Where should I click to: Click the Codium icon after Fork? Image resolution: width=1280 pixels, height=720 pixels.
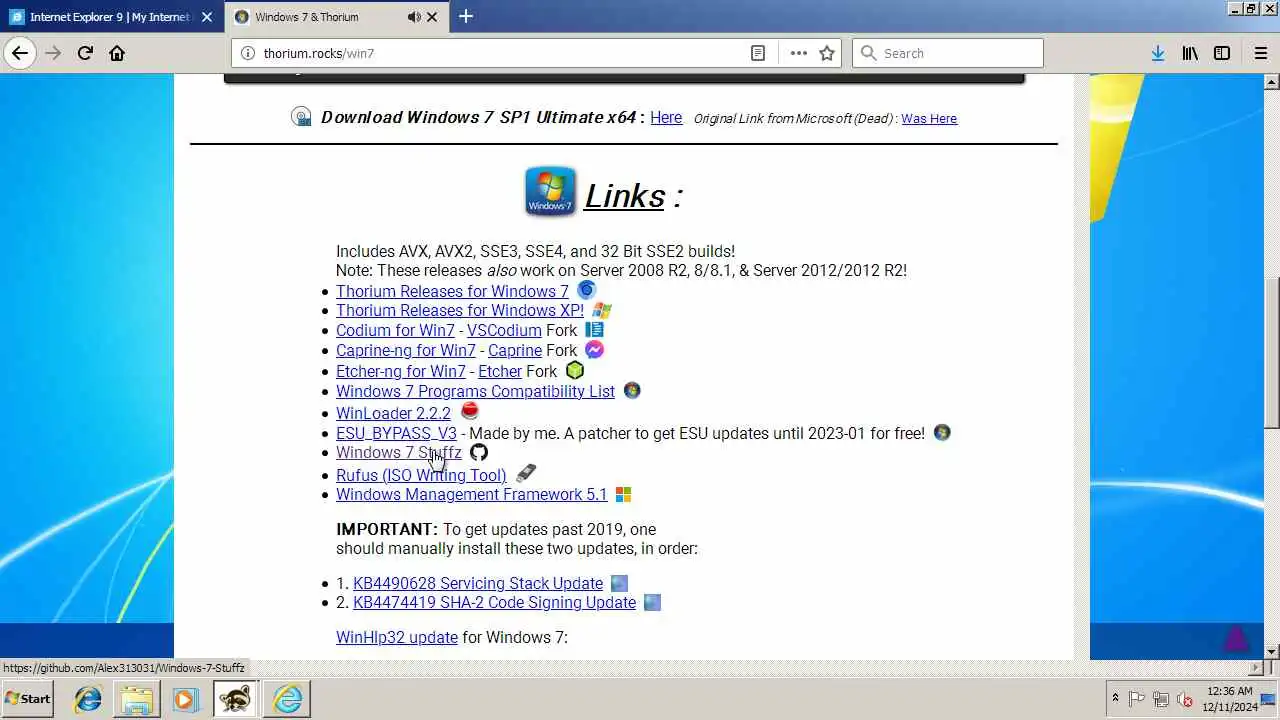tap(595, 329)
